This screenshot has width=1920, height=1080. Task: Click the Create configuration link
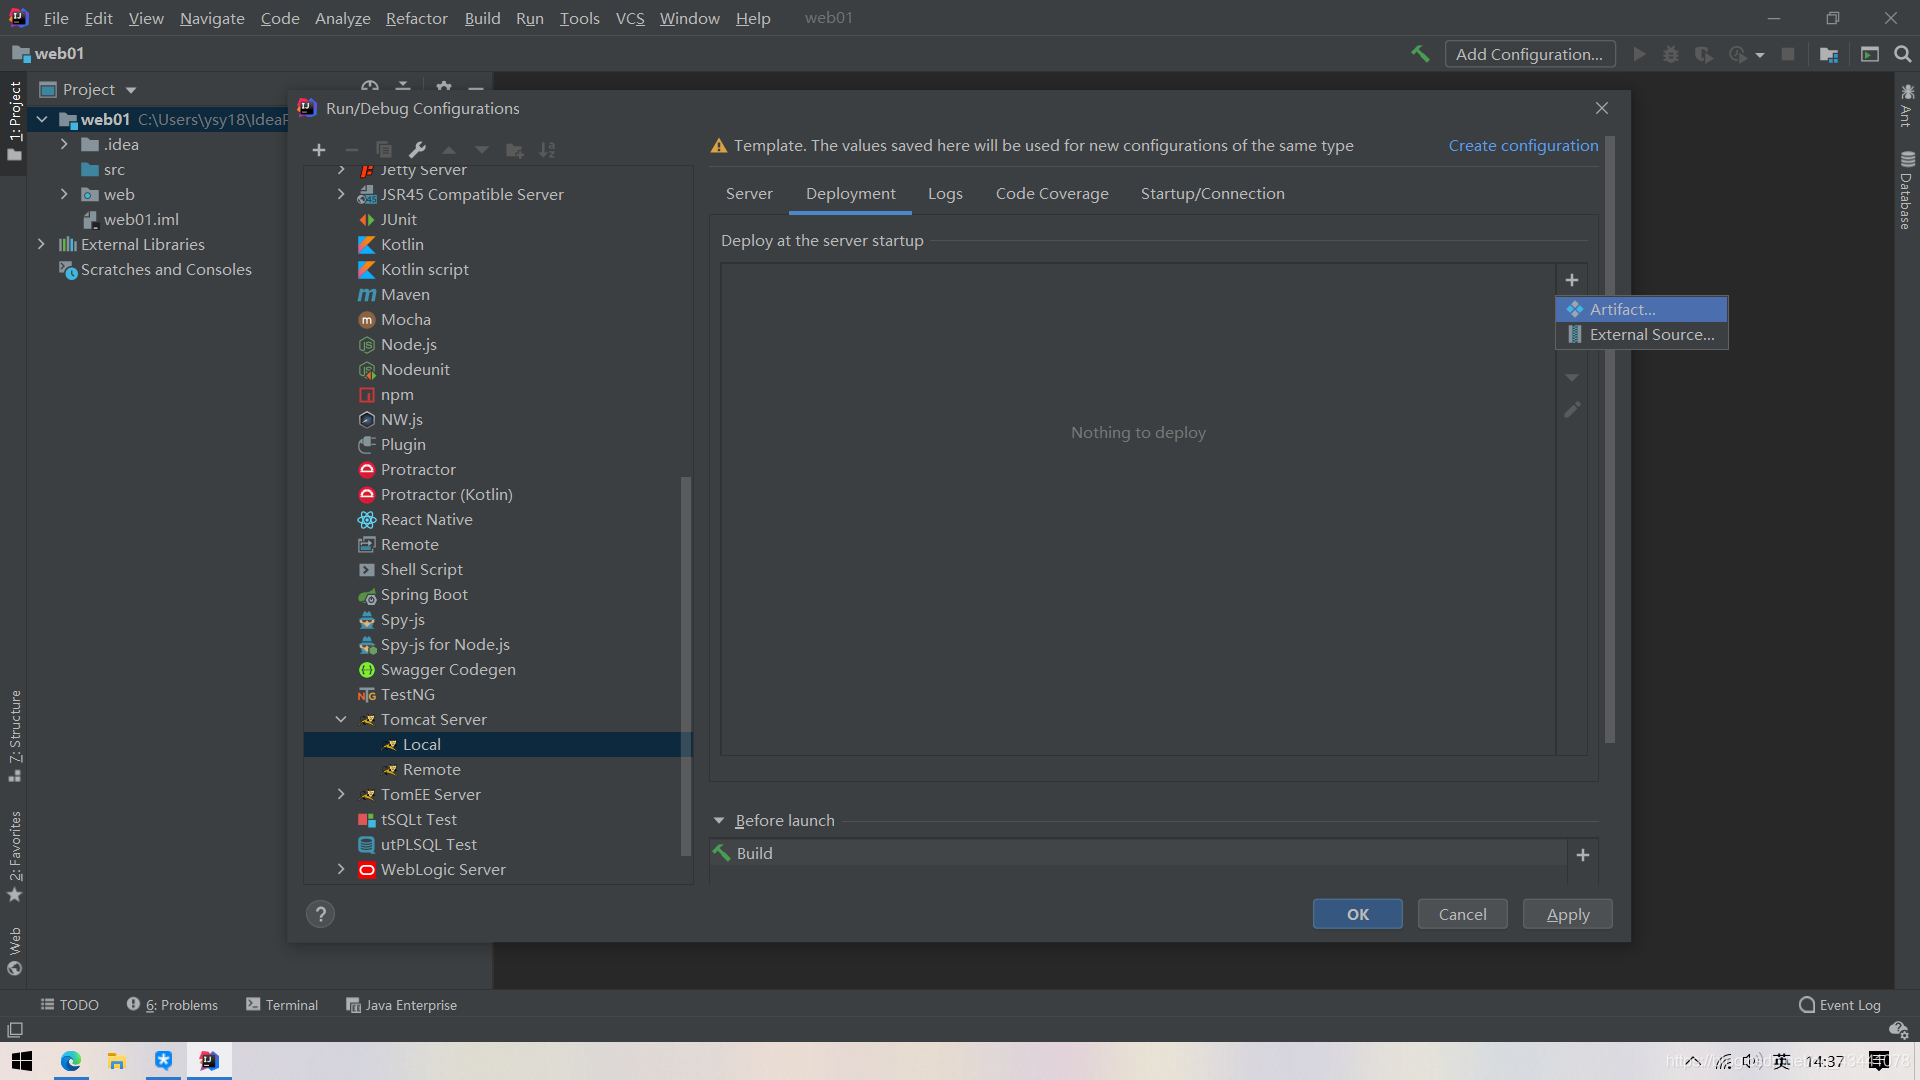1523,146
